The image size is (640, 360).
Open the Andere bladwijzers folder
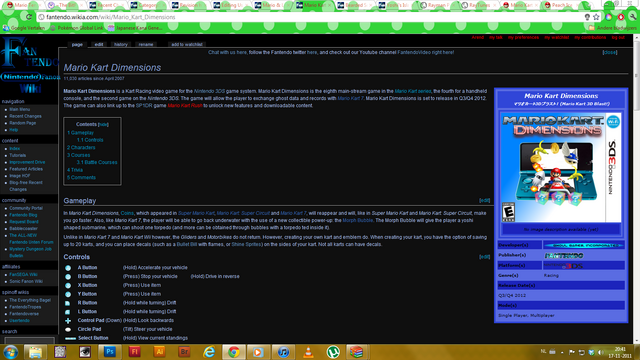[612, 28]
